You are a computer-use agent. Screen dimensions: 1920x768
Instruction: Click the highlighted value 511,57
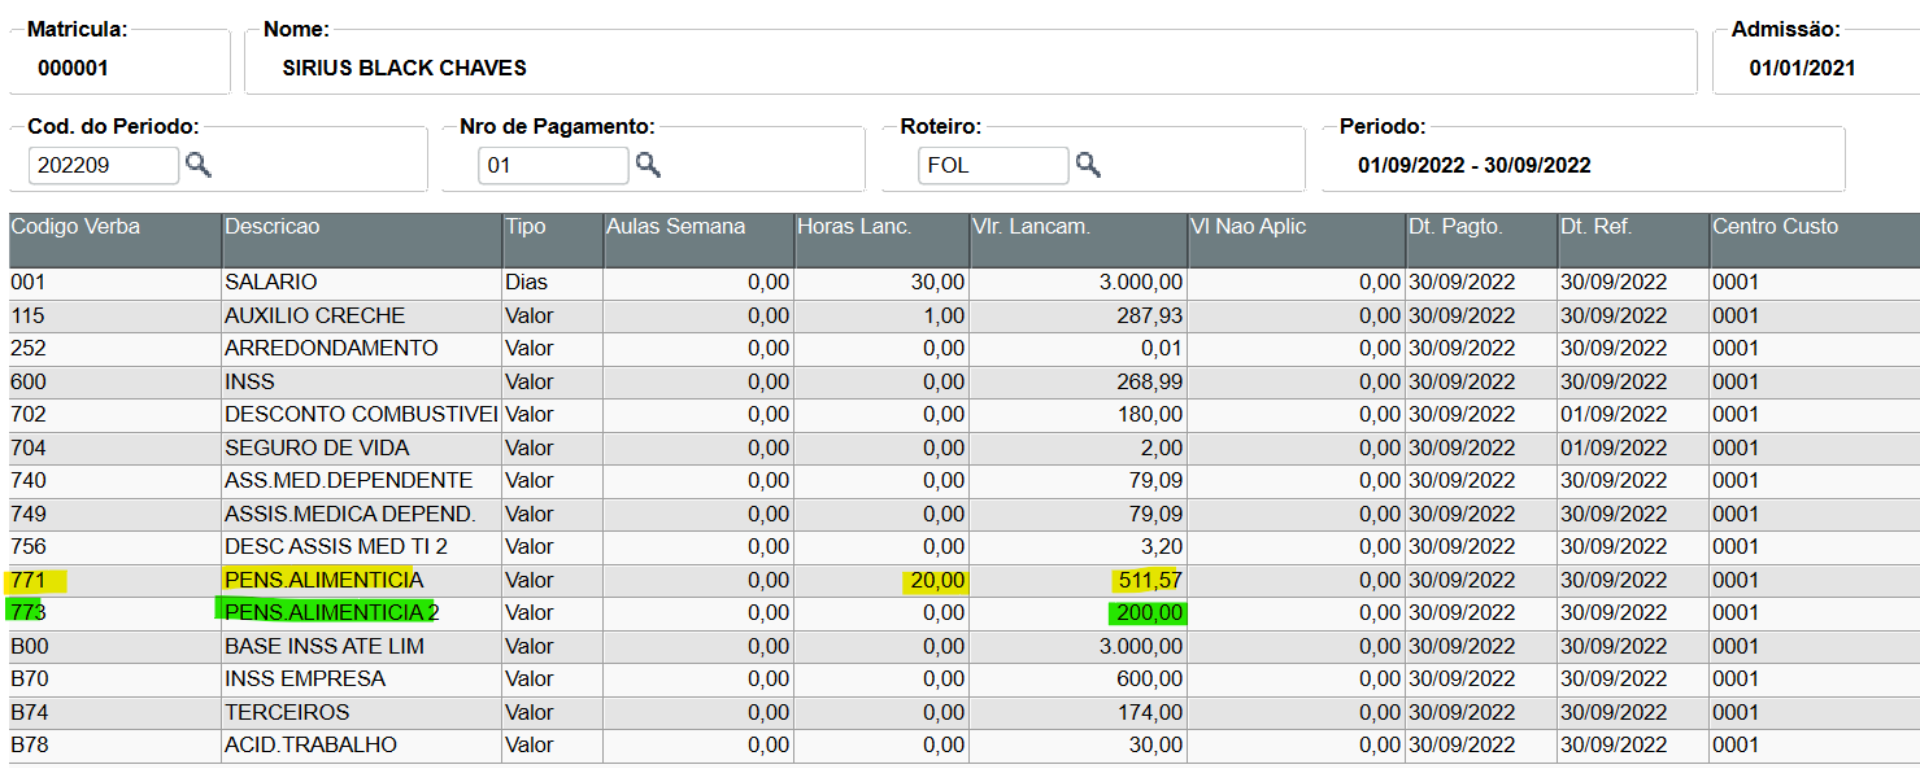pyautogui.click(x=1148, y=580)
